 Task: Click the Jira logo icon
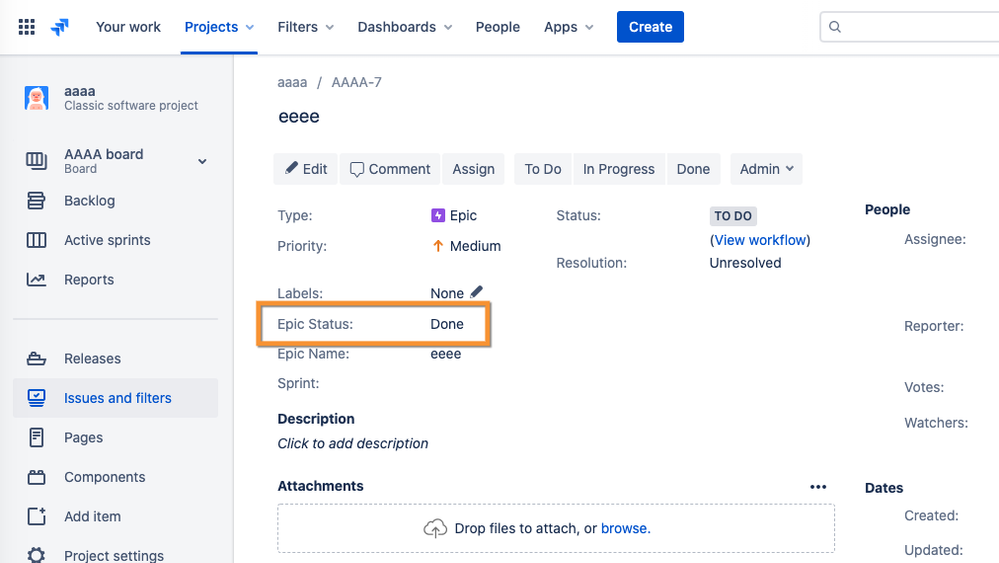[60, 27]
